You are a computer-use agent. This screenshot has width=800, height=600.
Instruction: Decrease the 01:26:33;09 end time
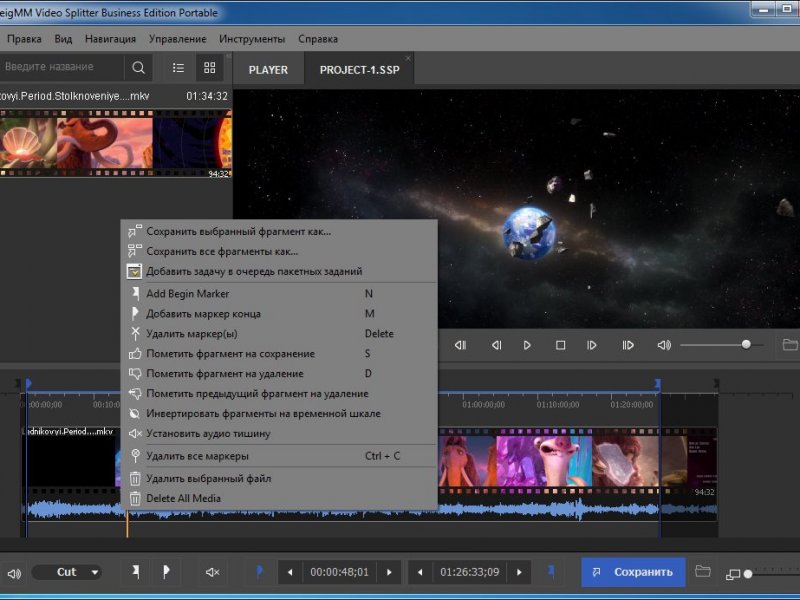[420, 572]
